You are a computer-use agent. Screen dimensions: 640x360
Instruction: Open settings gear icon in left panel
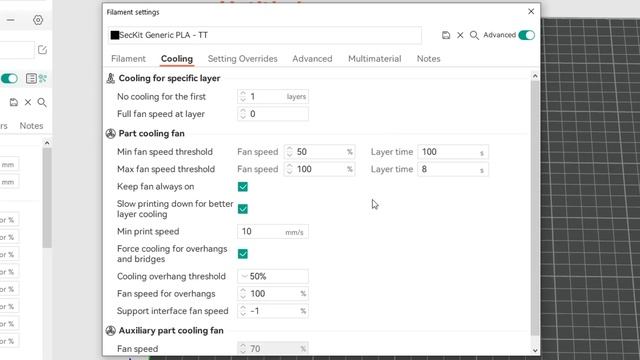click(x=38, y=20)
